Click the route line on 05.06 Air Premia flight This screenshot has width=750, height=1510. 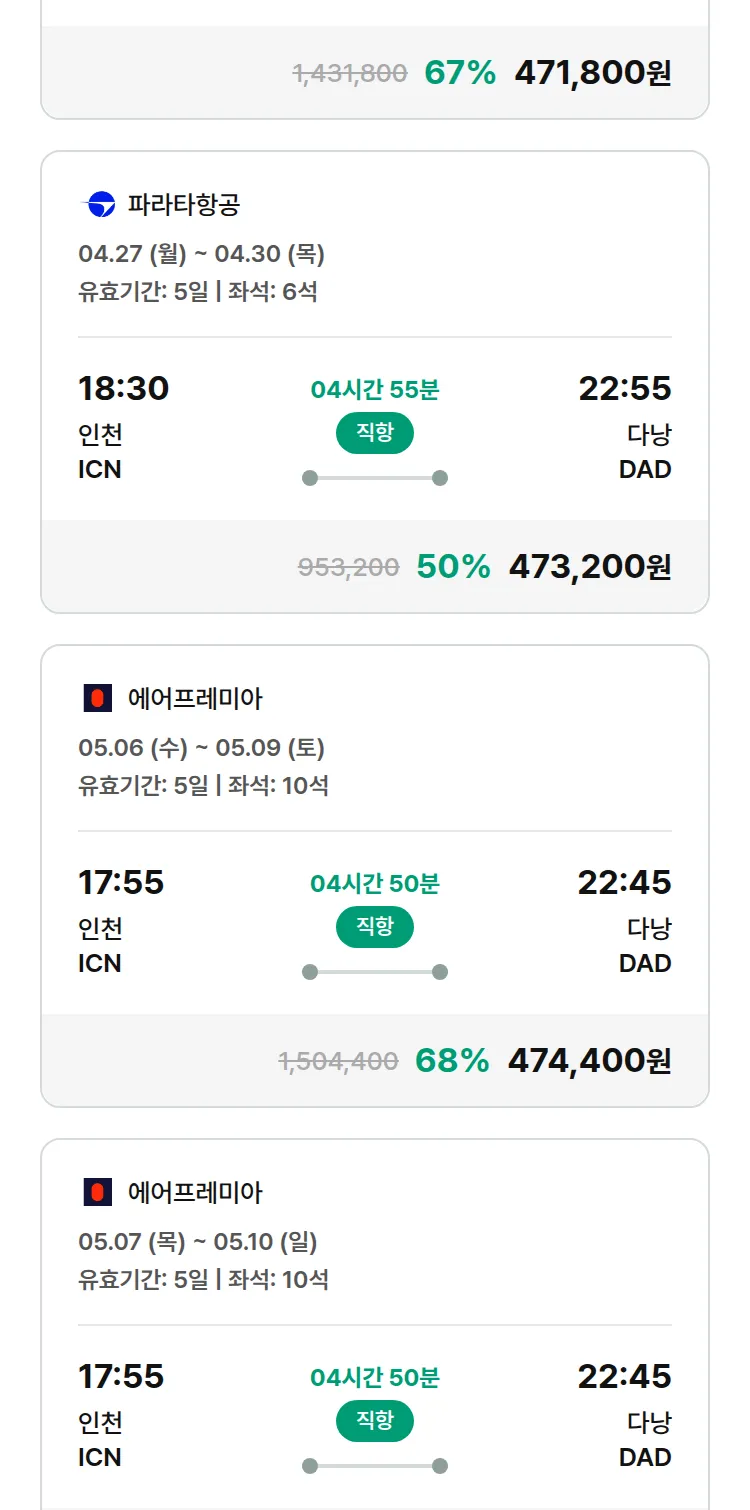[375, 972]
